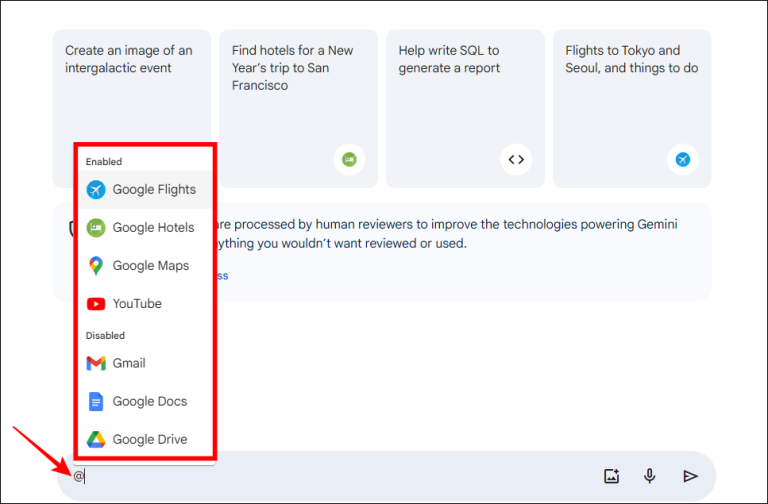Activate the microphone voice input
The image size is (768, 504).
[649, 476]
